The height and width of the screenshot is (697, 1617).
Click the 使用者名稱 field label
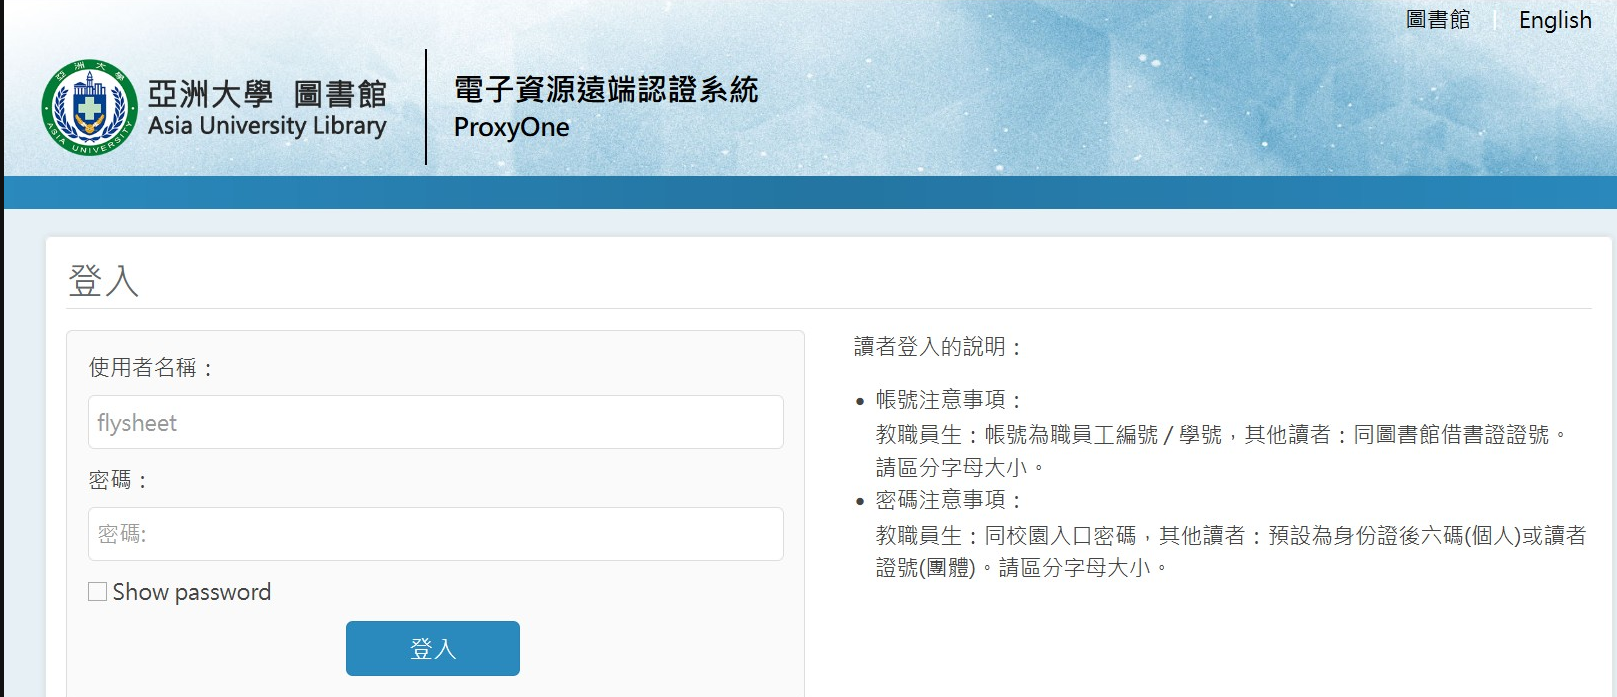[x=151, y=368]
